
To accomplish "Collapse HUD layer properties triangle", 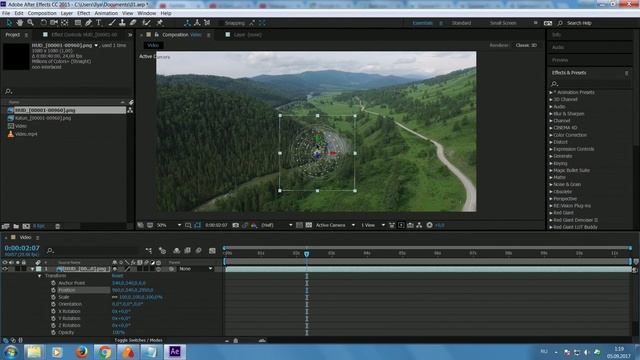I will [32, 269].
